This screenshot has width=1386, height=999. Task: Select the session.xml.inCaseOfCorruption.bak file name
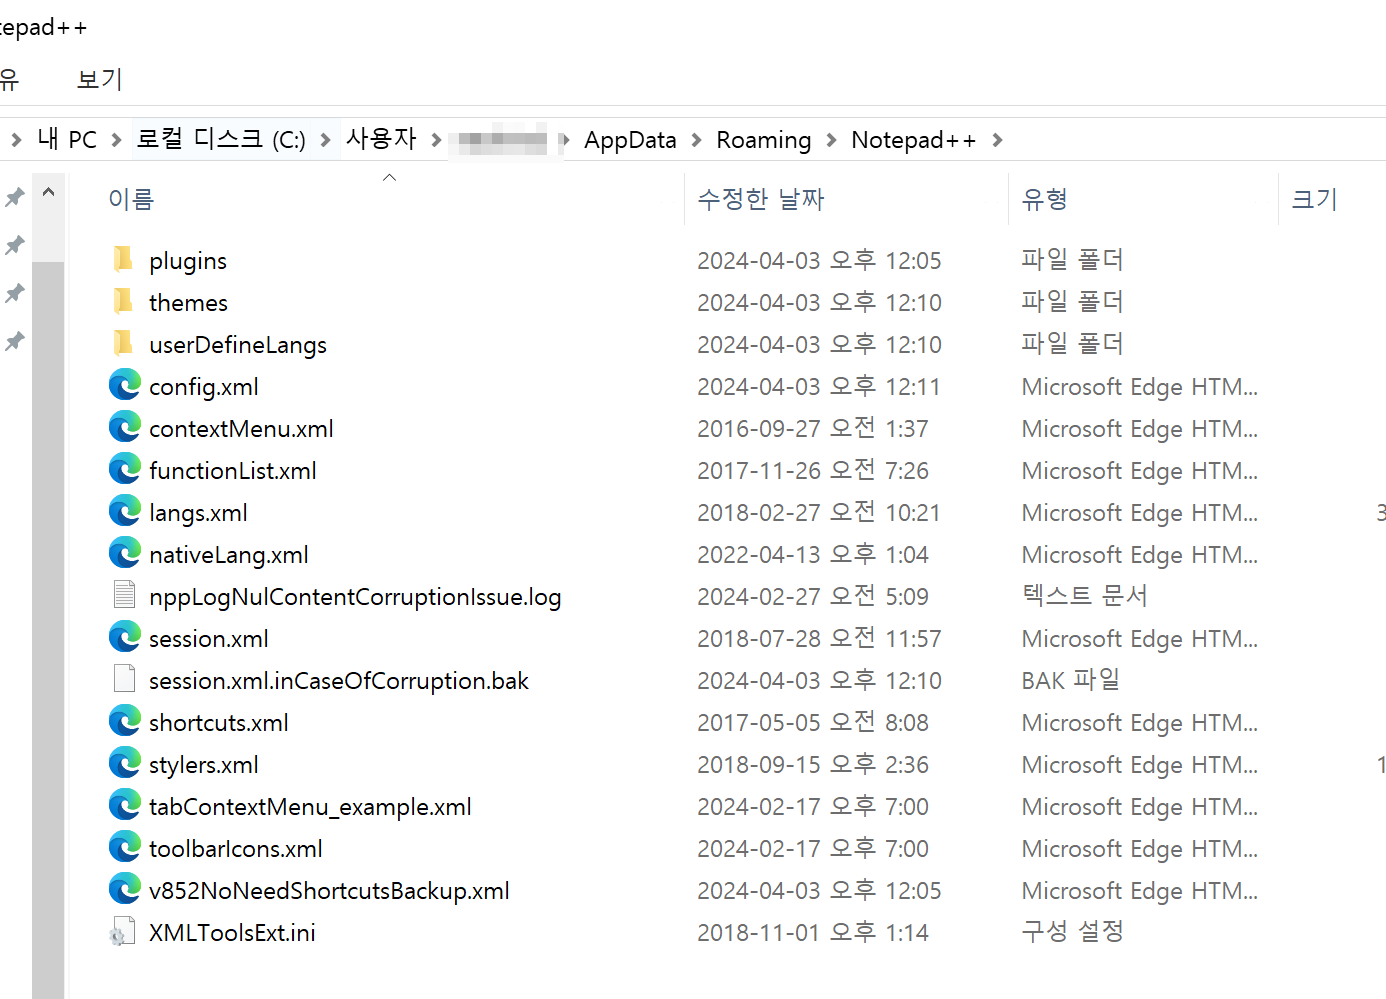point(339,681)
